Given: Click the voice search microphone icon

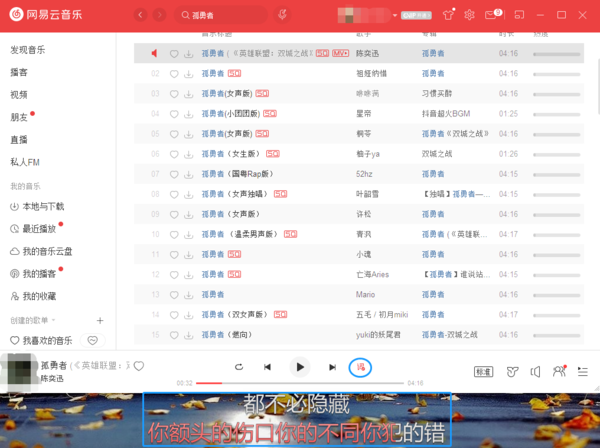Looking at the screenshot, I should point(283,15).
